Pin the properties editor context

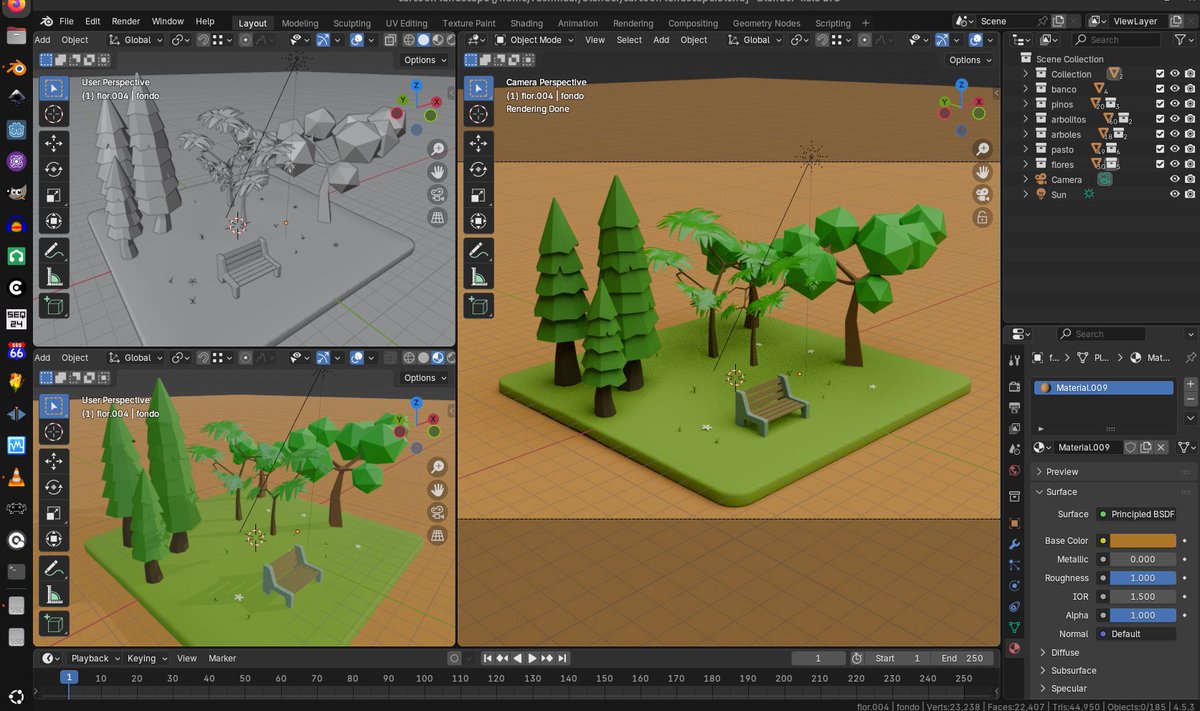pyautogui.click(x=1190, y=357)
